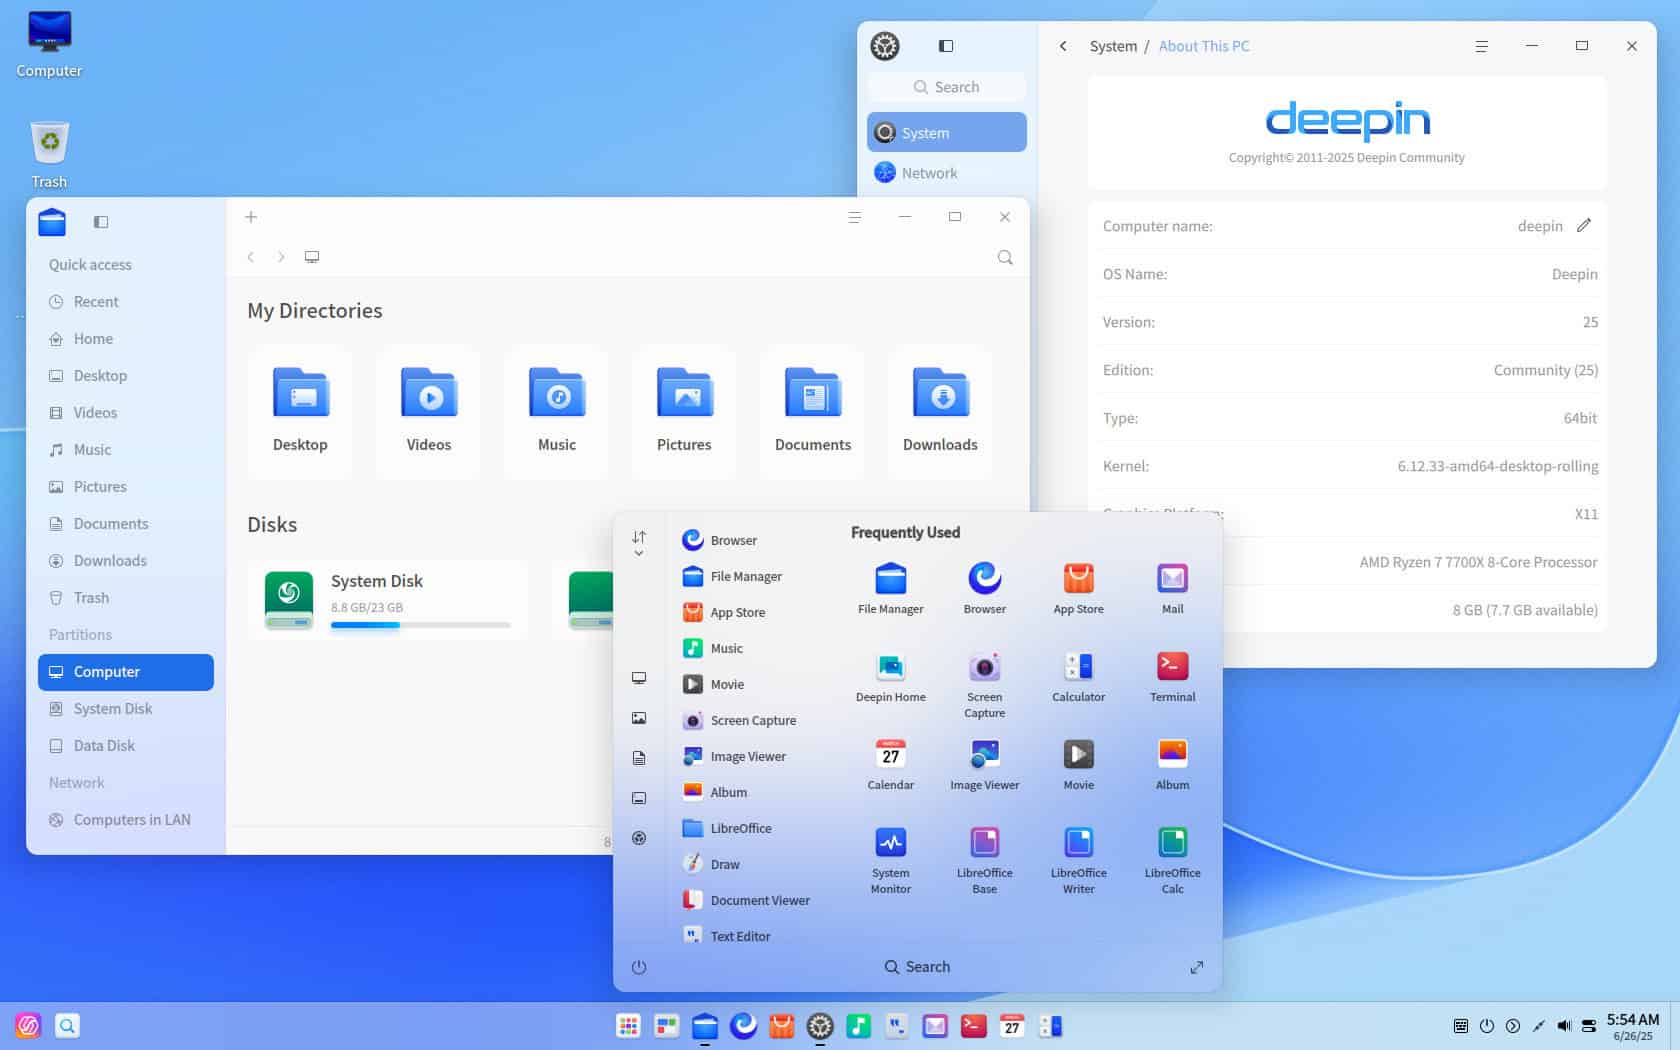Expand the launcher to full screen
1680x1050 pixels.
coord(1196,967)
